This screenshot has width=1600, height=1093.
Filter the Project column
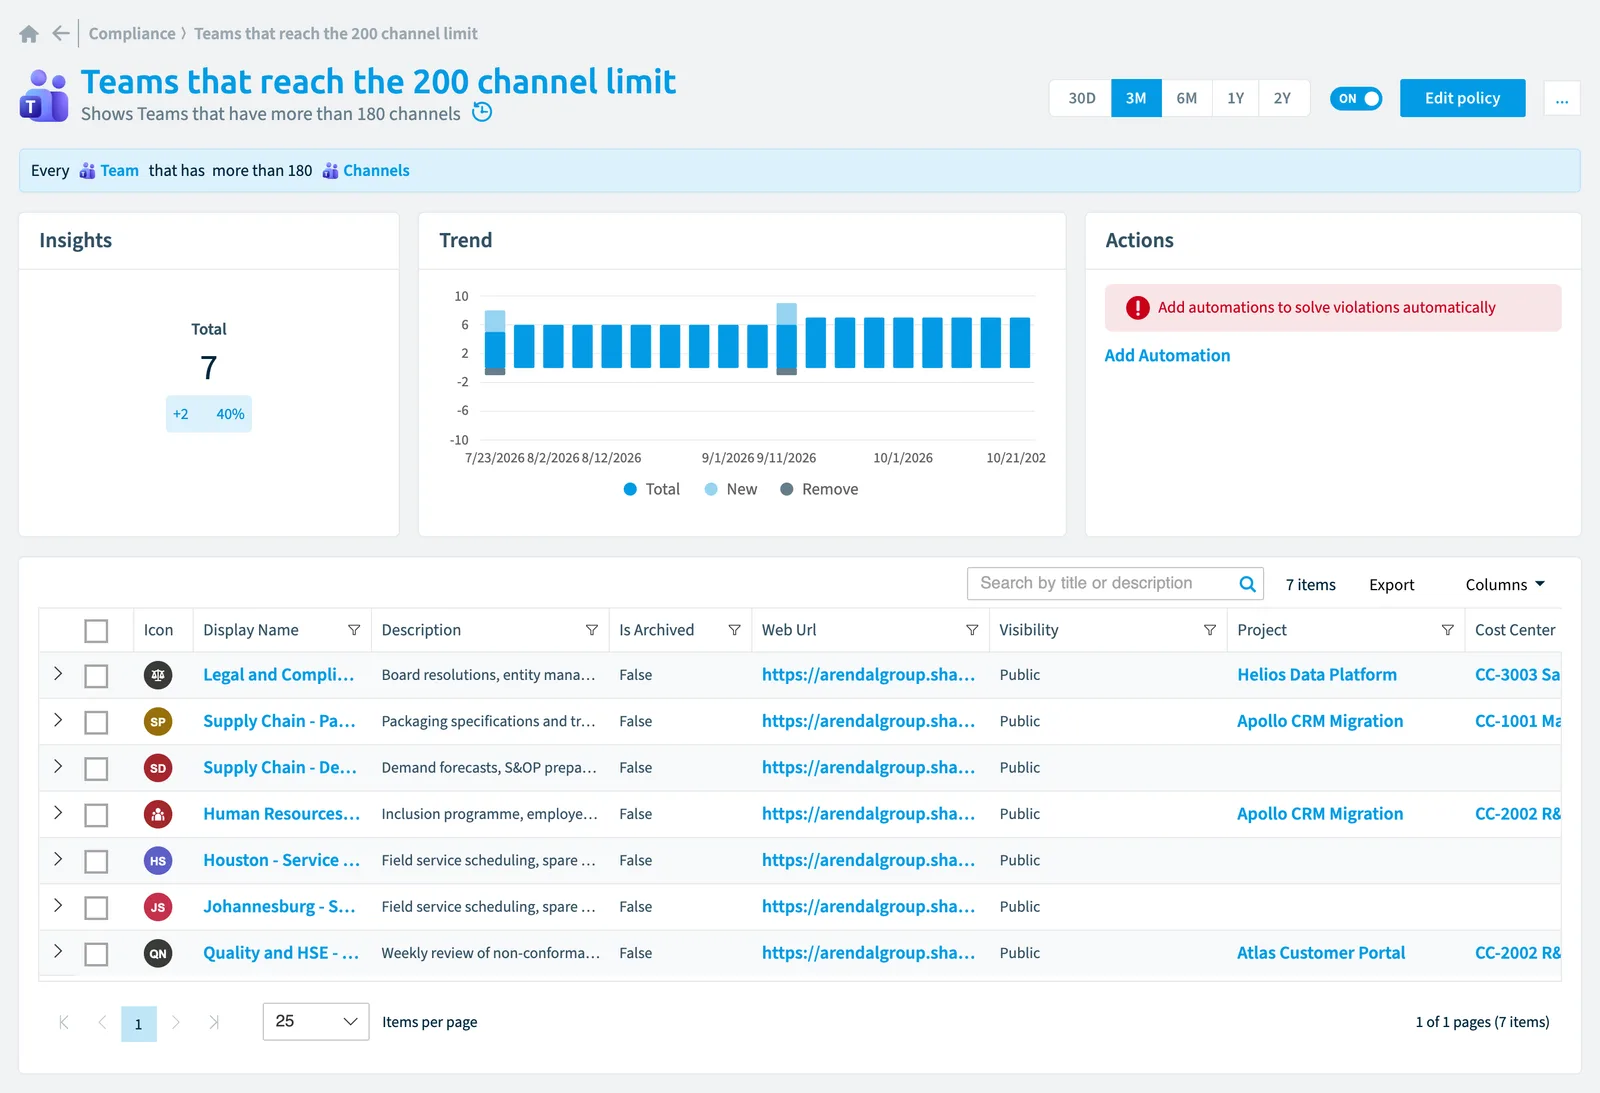pos(1448,630)
